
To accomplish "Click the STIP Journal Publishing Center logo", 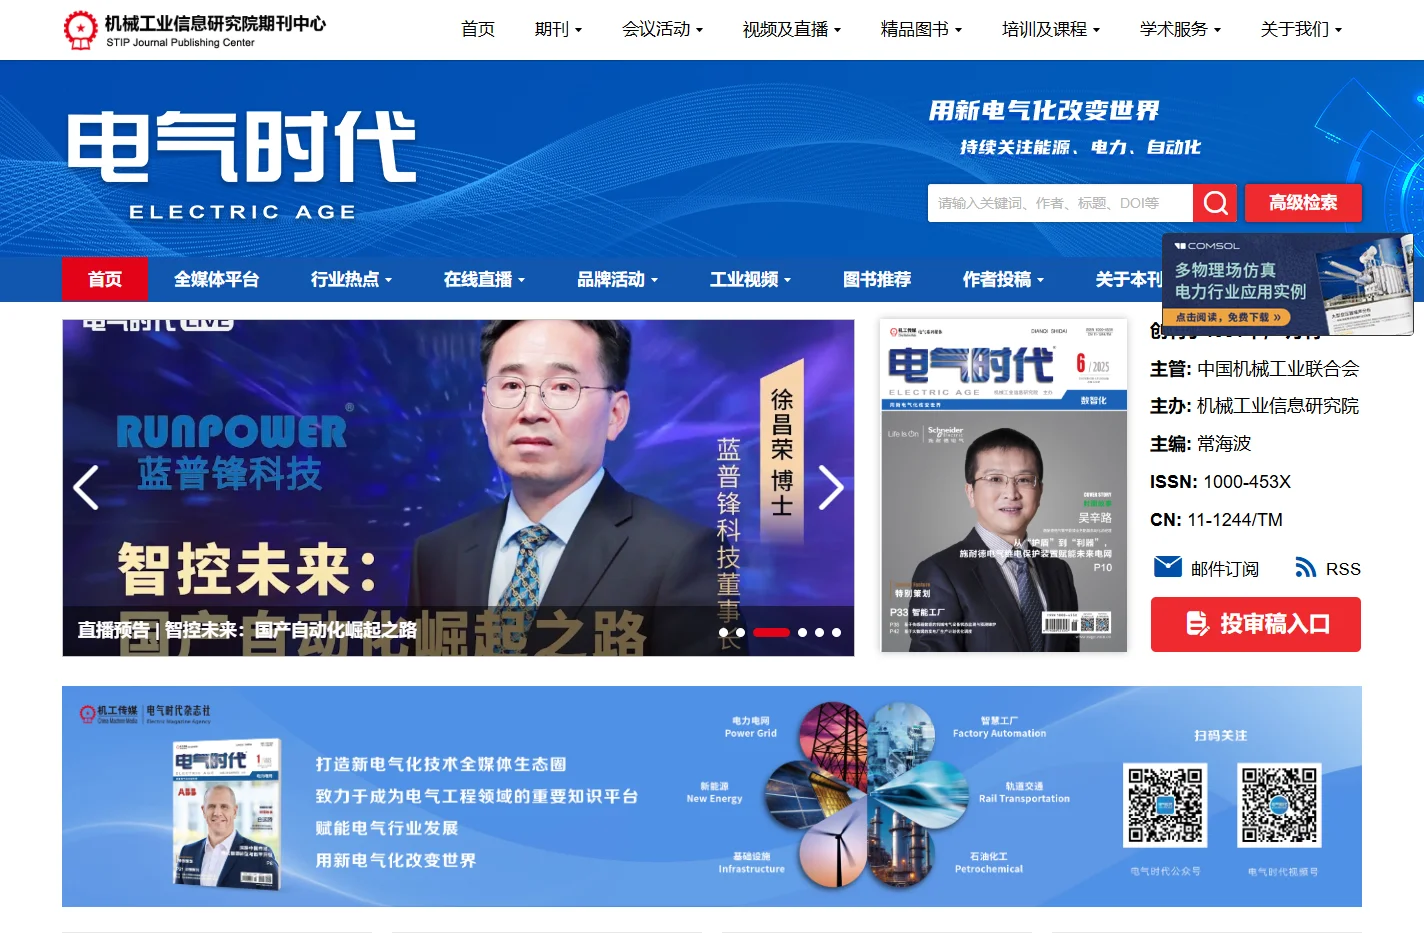I will point(194,30).
